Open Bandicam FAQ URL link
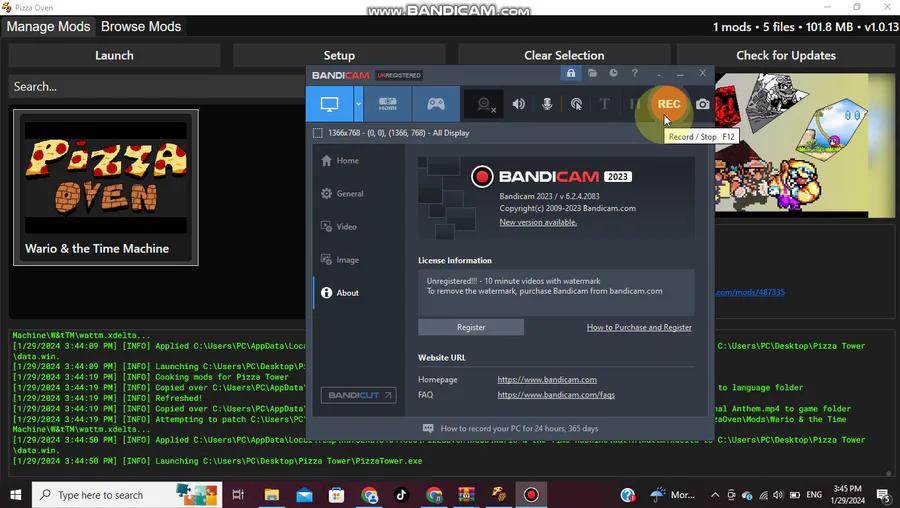 pos(556,395)
